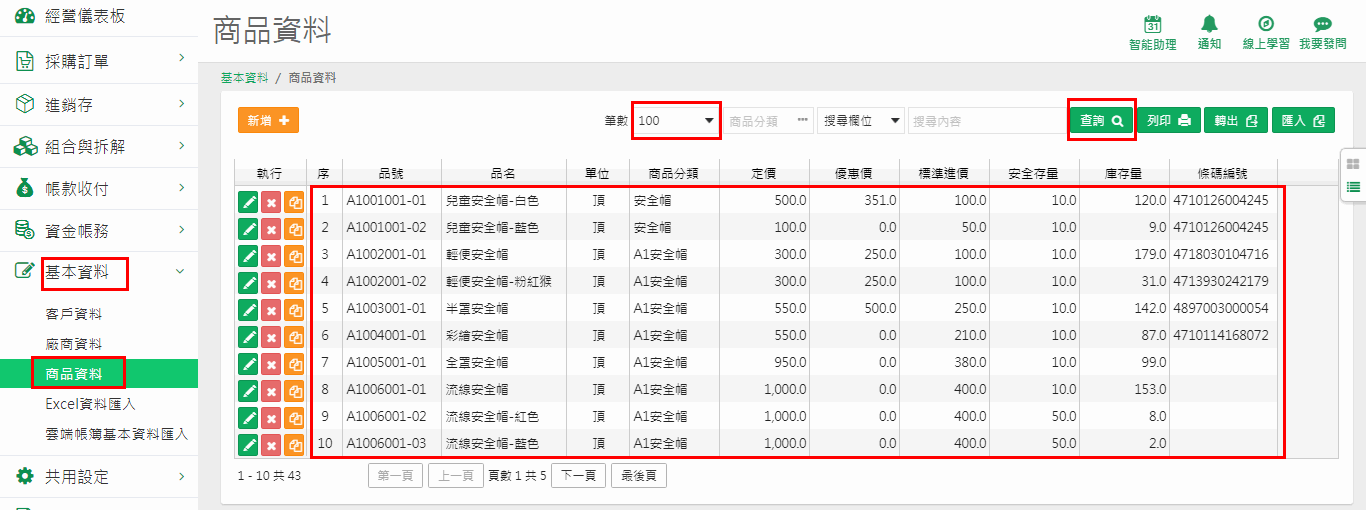Select cell 輕便安全帽-粉紅猴
The width and height of the screenshot is (1366, 510).
pos(504,281)
